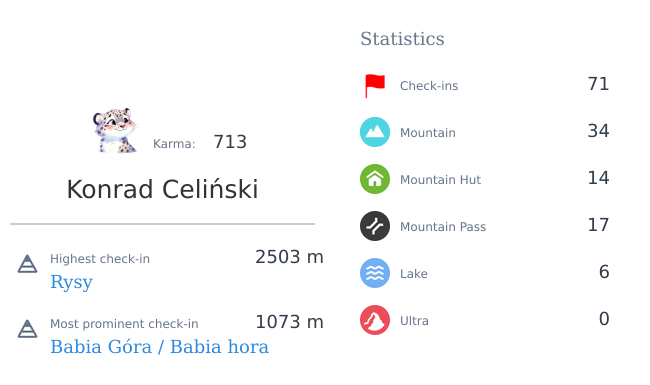
Task: Click the Check-ins count 71
Action: point(598,84)
